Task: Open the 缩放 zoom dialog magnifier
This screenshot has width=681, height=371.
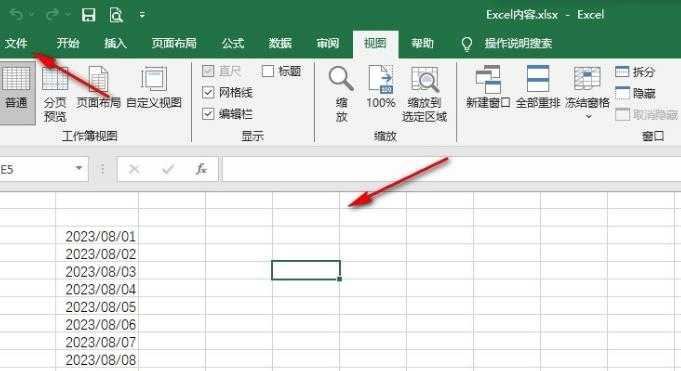Action: click(x=341, y=93)
